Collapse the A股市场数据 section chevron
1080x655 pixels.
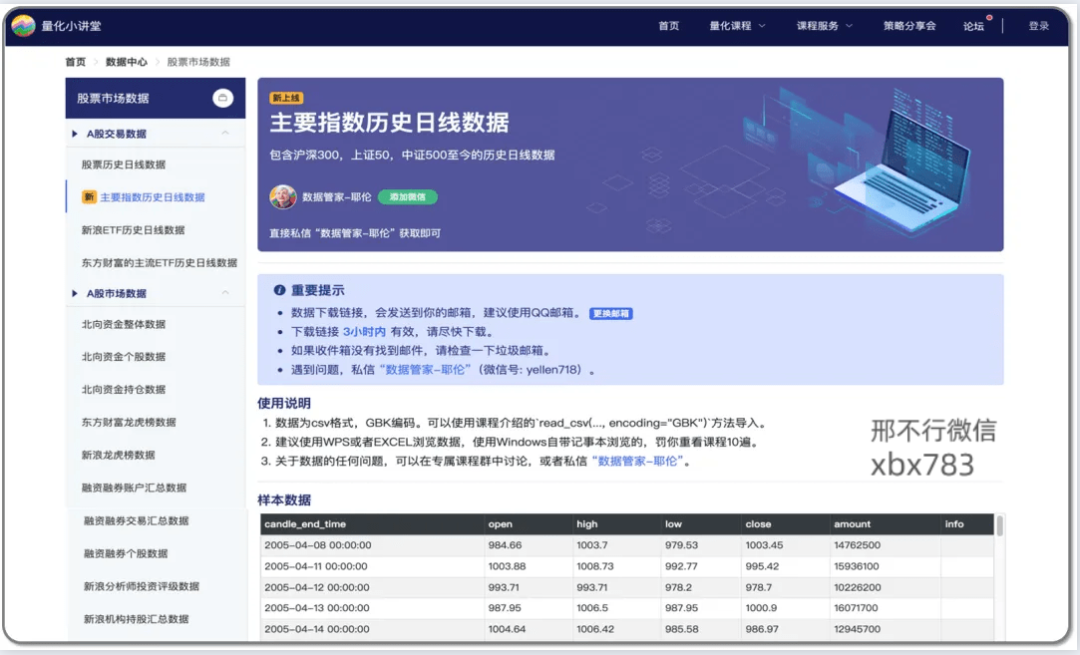click(225, 293)
